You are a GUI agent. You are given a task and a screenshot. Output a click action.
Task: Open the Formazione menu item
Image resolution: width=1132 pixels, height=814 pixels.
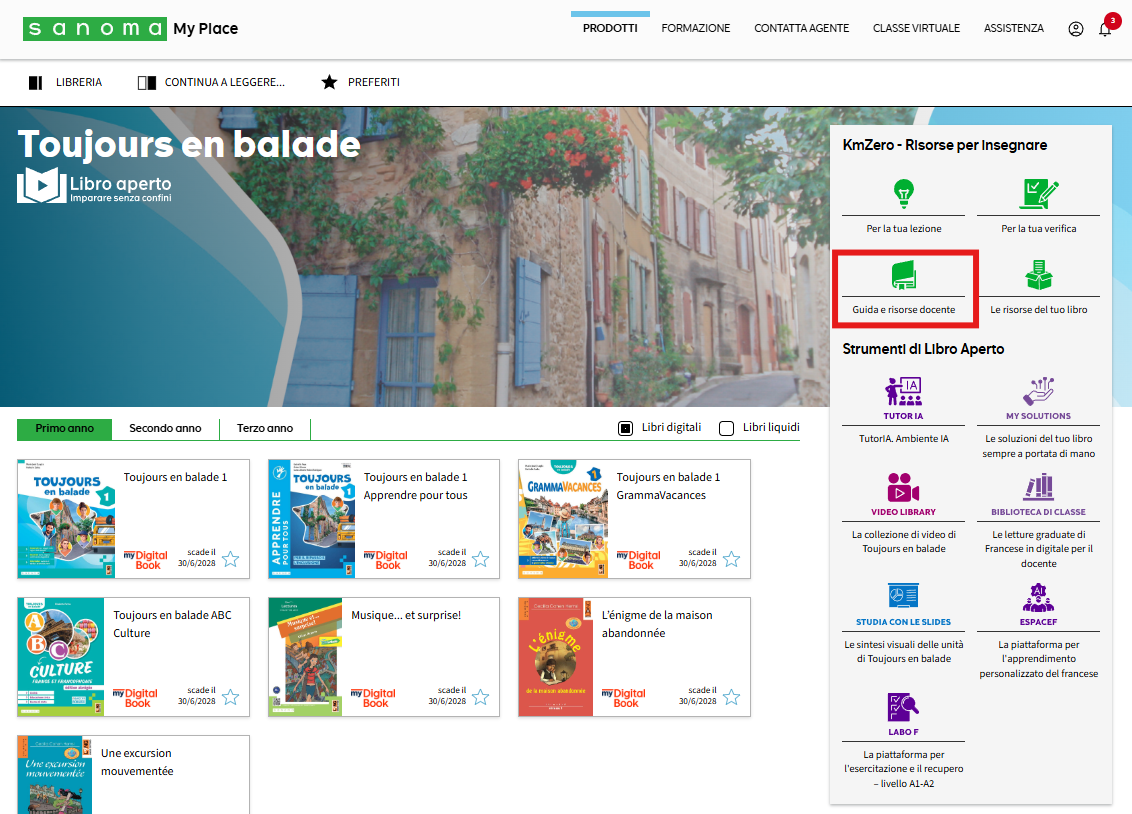coord(696,28)
